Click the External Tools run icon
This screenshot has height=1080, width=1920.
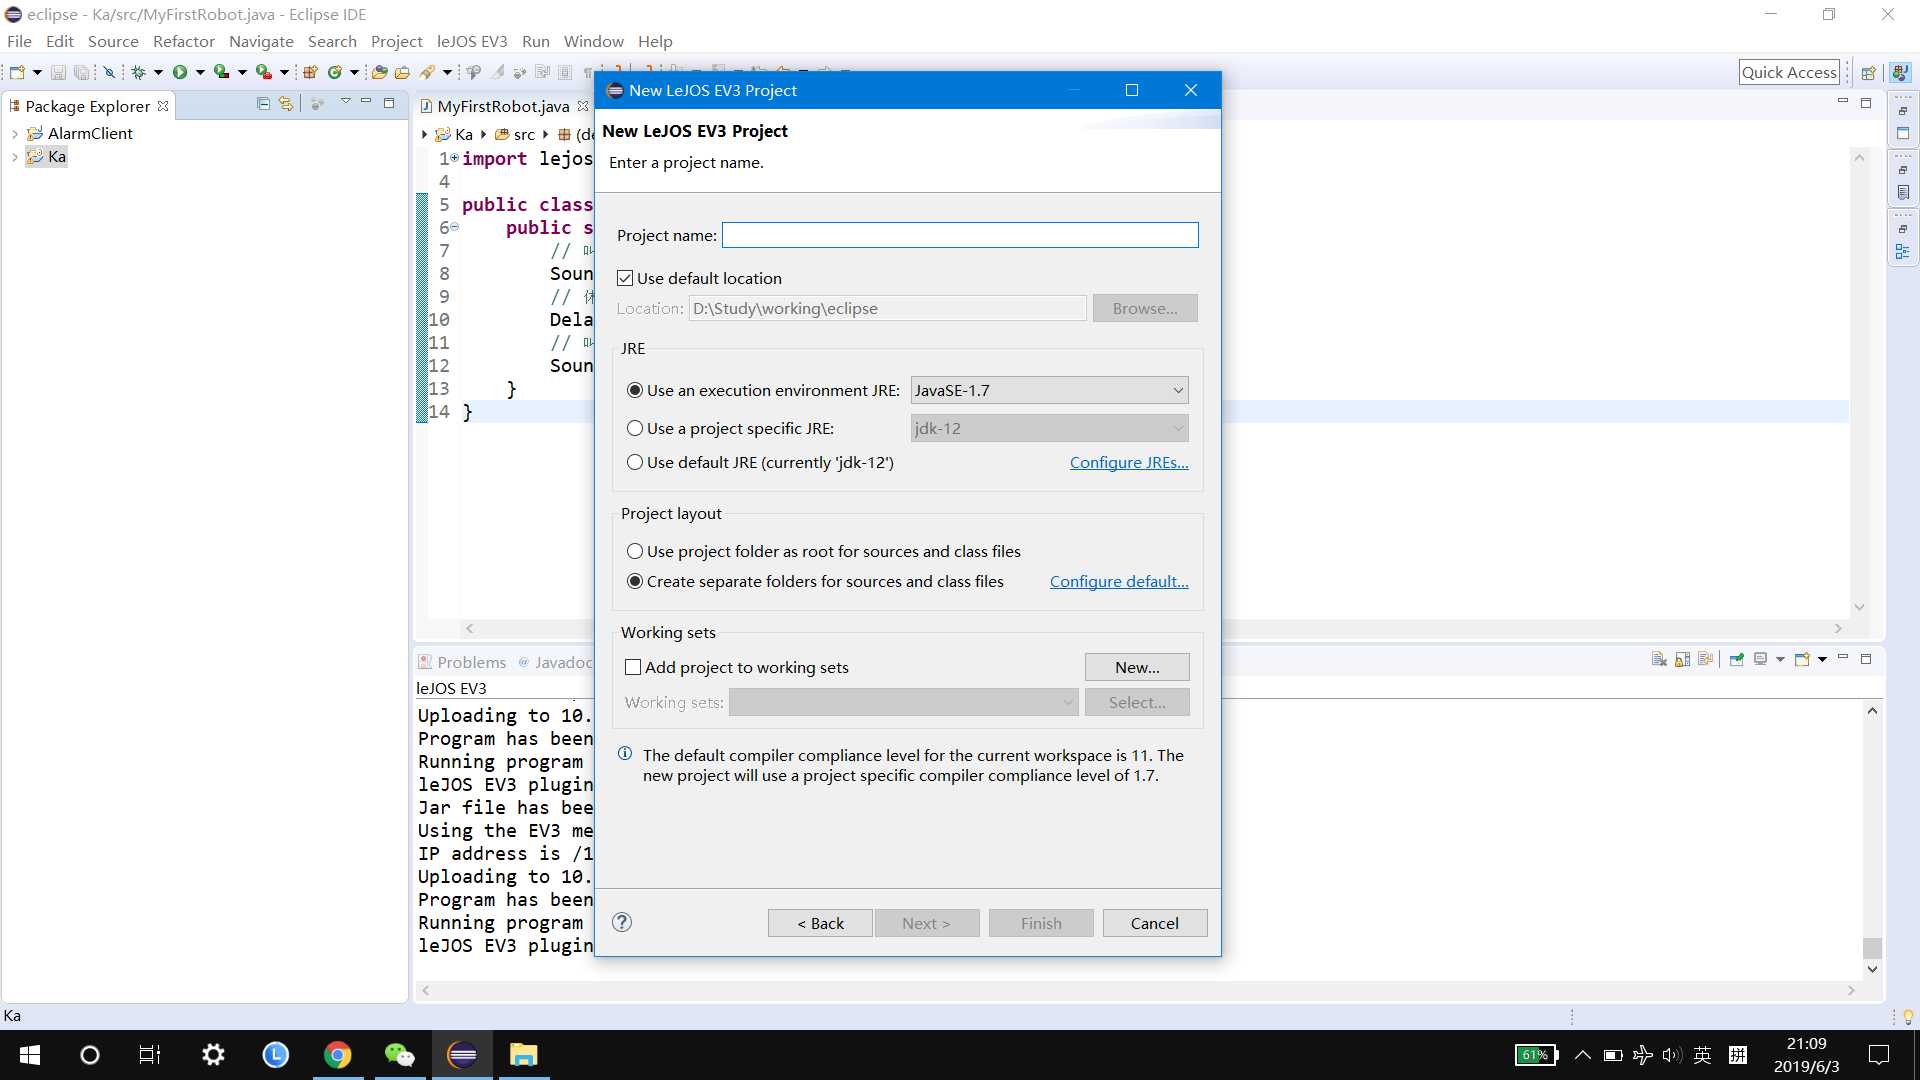coord(263,72)
